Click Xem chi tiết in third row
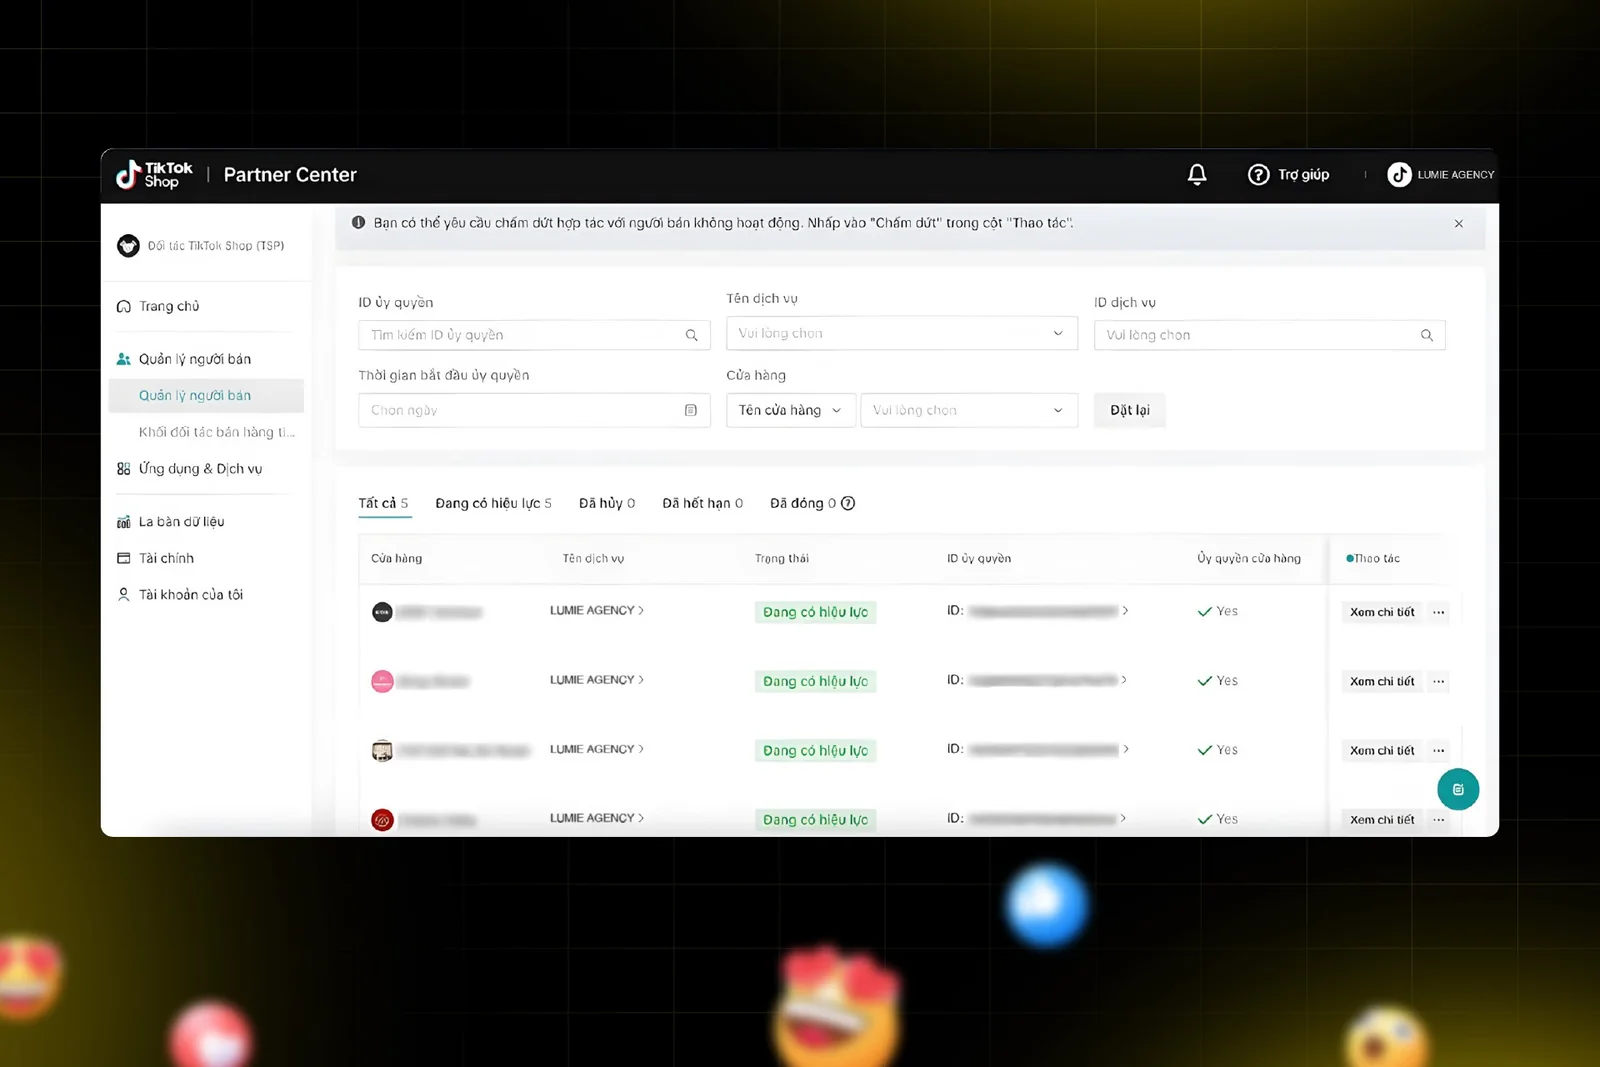1600x1067 pixels. point(1382,750)
